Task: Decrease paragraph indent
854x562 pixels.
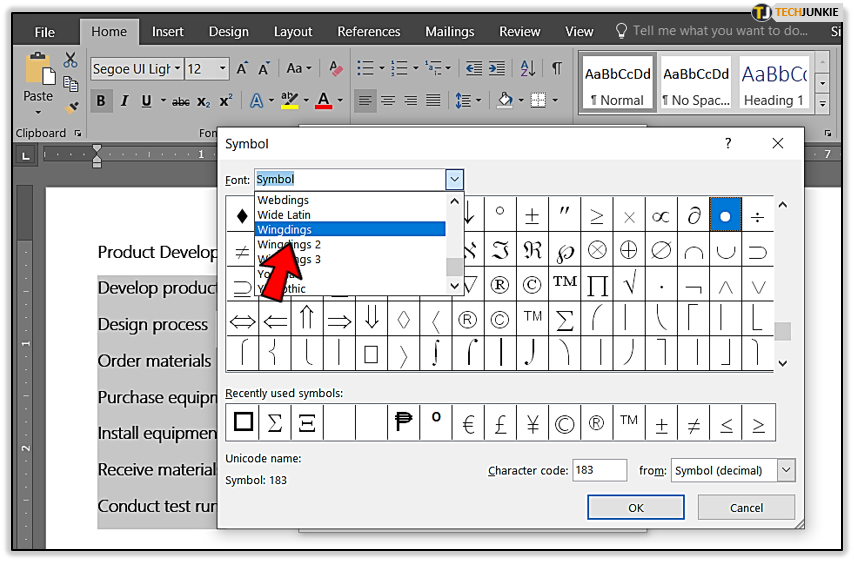Action: [x=474, y=69]
